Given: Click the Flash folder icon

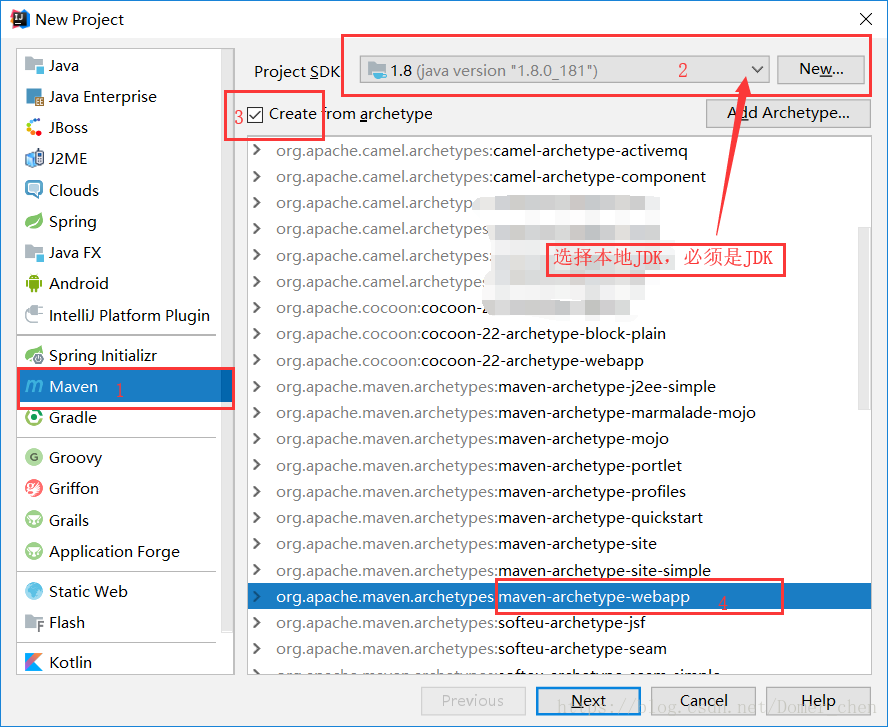Looking at the screenshot, I should click(34, 622).
